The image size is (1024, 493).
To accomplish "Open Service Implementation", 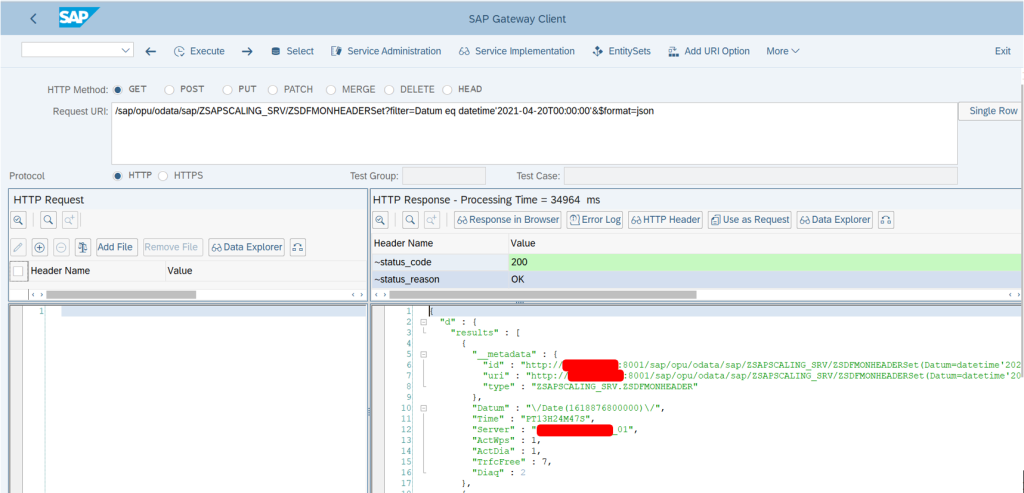I will pos(517,51).
